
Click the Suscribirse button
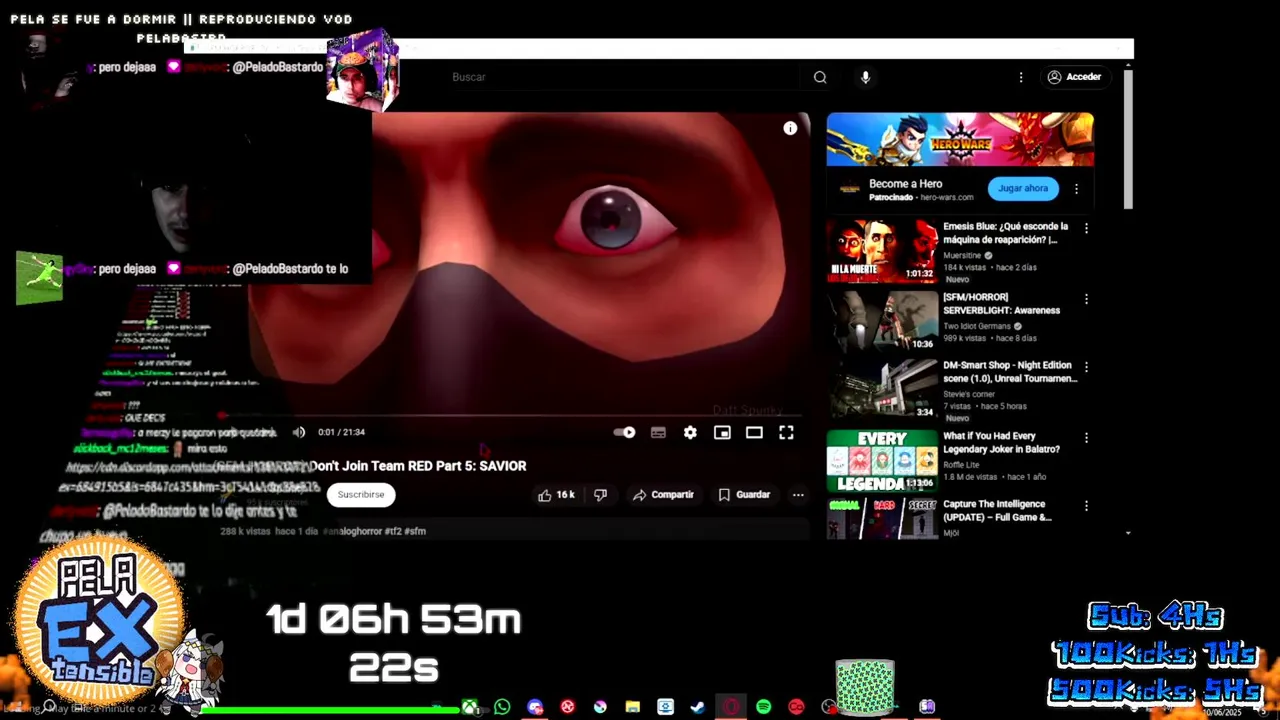tap(361, 494)
